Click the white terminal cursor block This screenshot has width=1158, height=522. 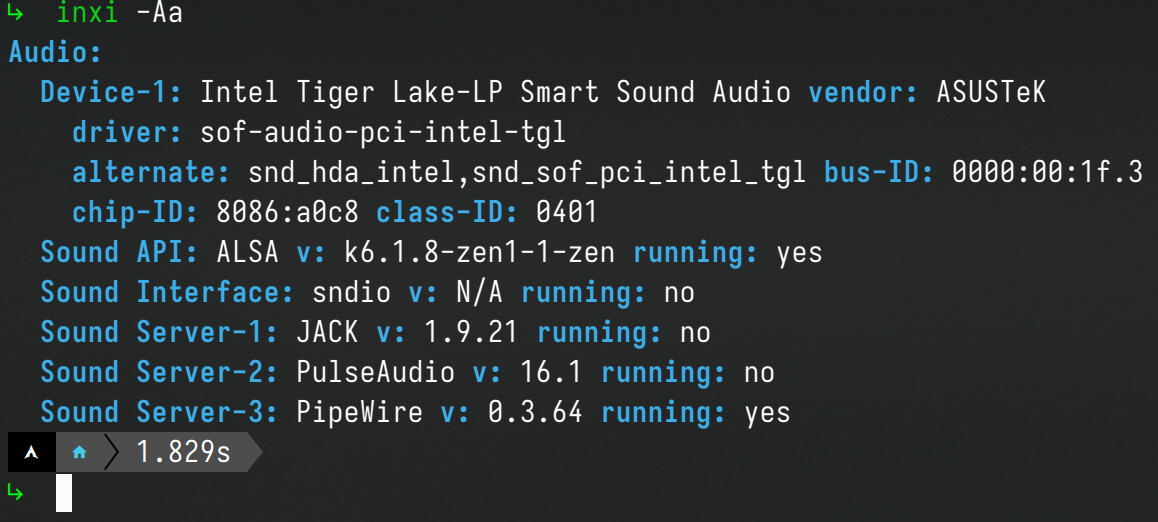click(x=64, y=492)
